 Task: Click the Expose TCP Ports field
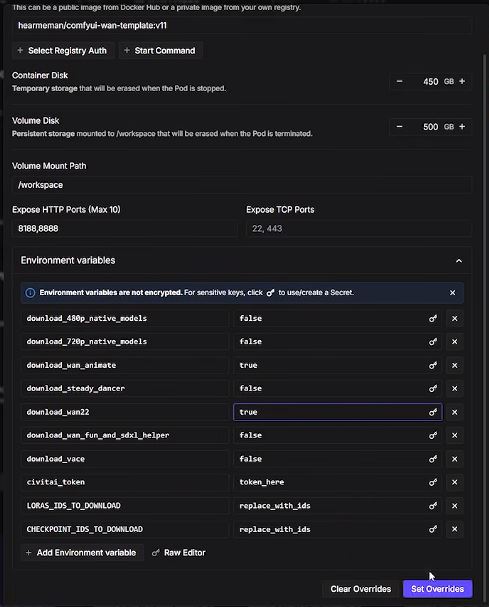[359, 229]
